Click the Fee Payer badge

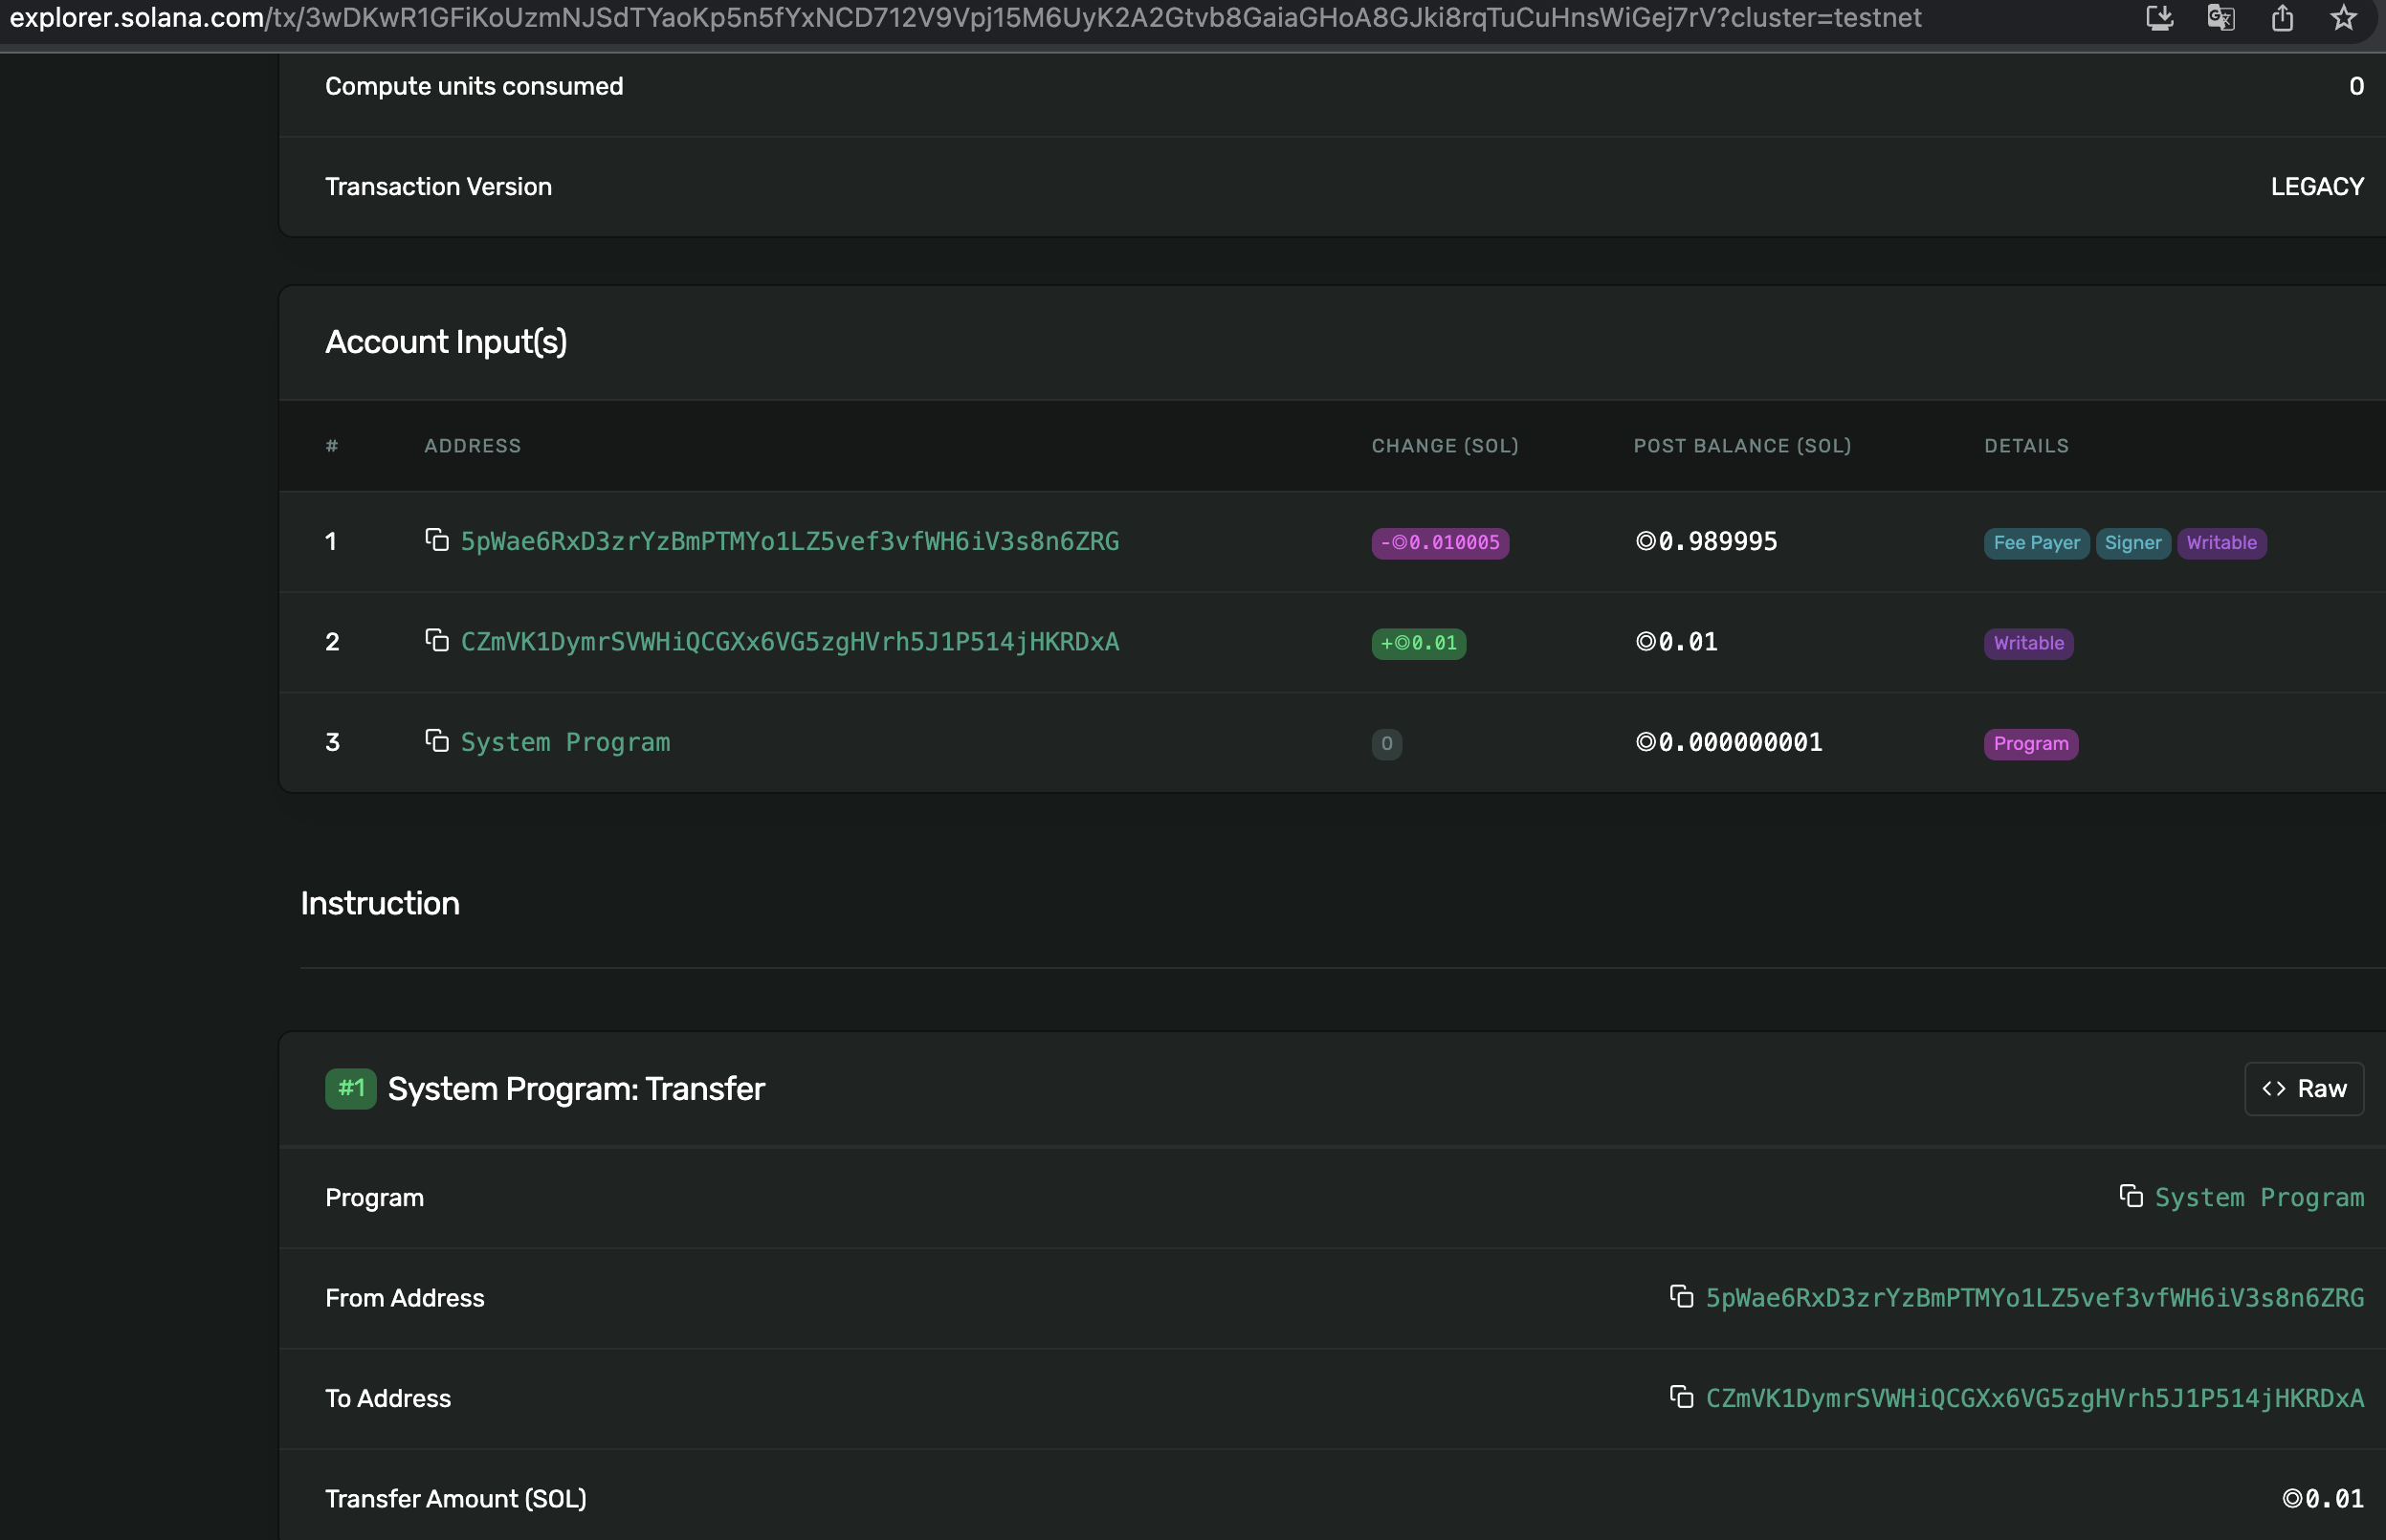click(x=2035, y=543)
